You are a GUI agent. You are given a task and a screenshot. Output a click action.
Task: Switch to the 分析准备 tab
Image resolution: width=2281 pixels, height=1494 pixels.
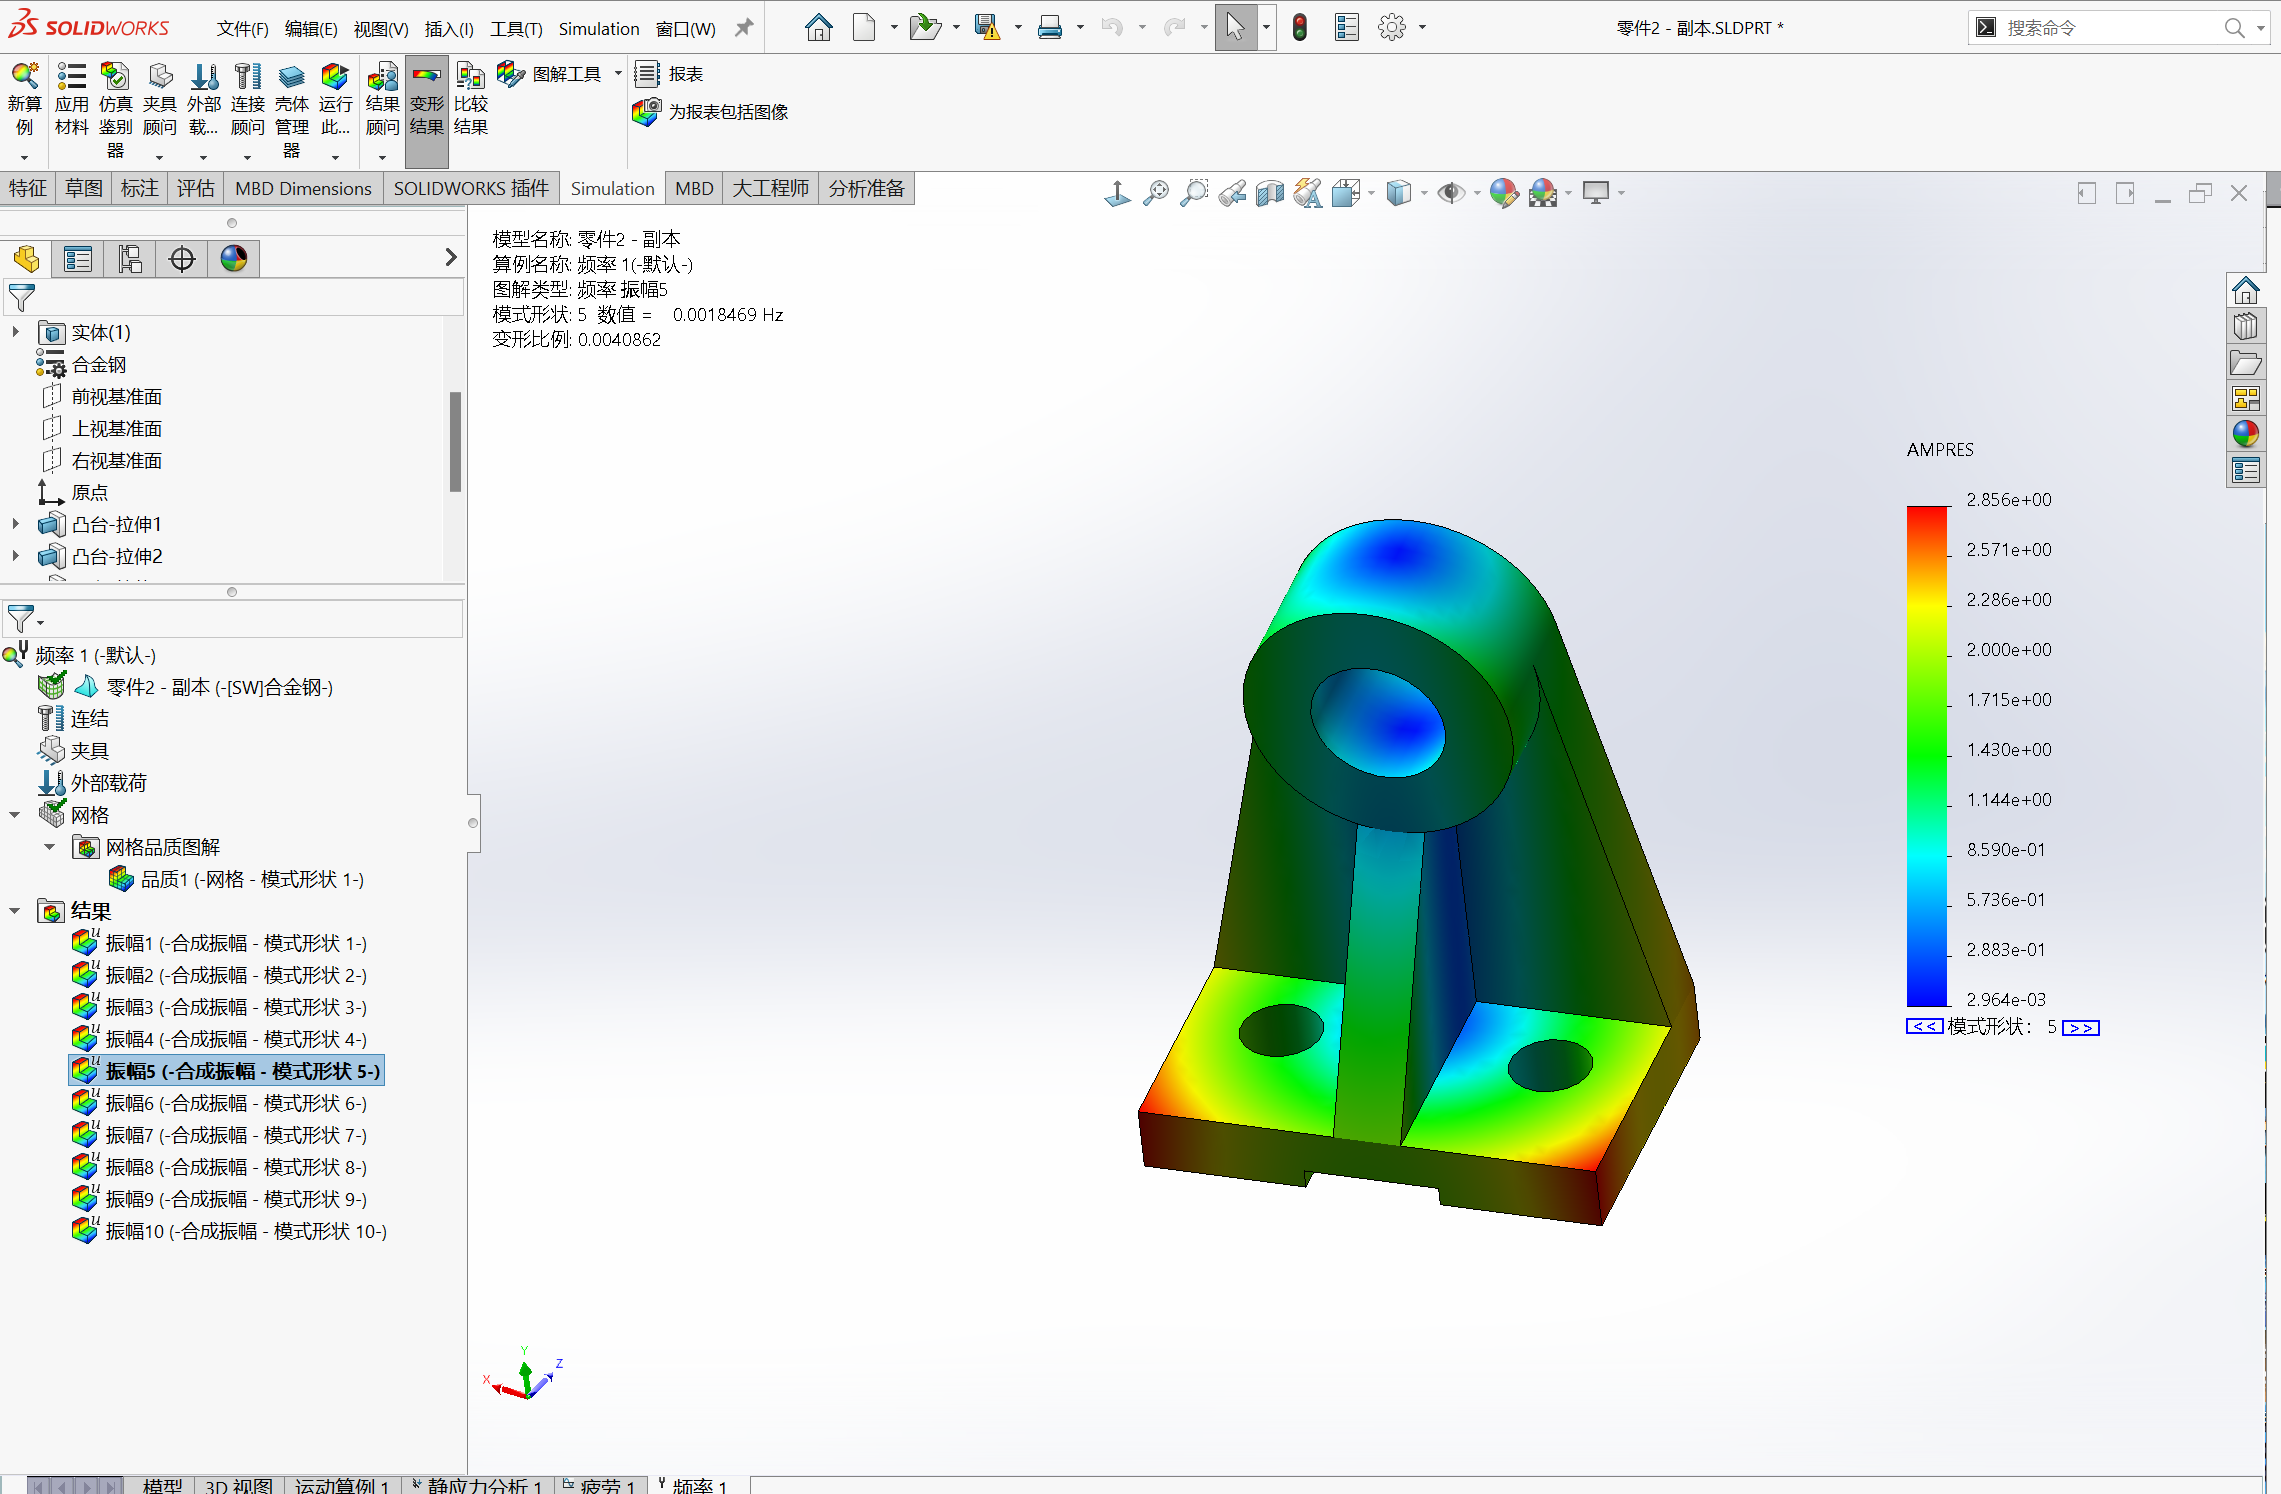[867, 189]
